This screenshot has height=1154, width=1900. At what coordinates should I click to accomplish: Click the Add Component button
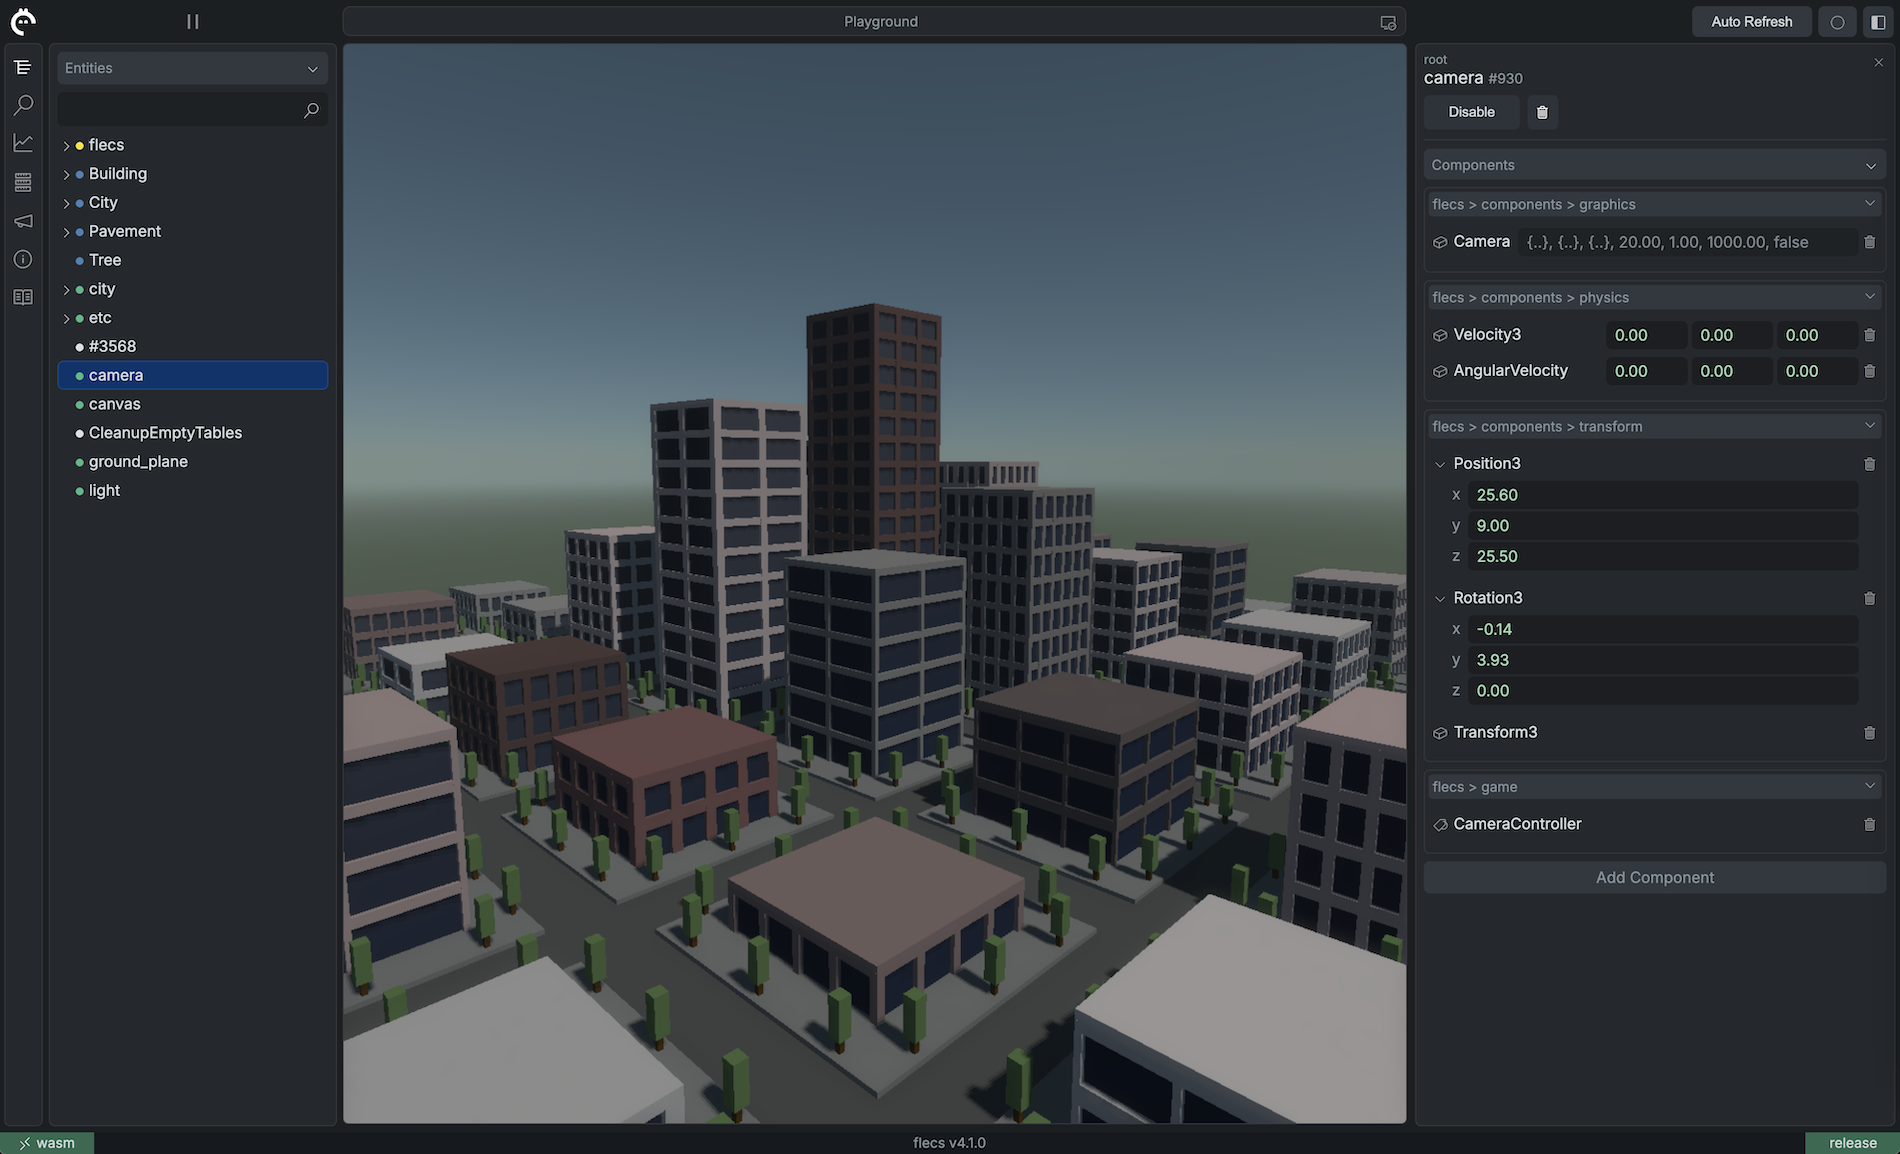[1653, 877]
